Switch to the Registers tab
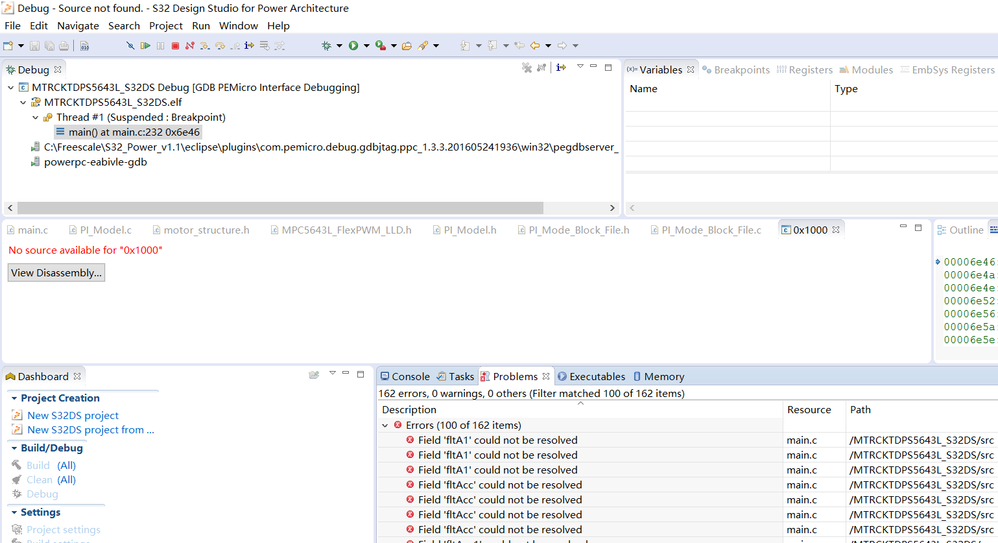The height and width of the screenshot is (543, 998). (805, 70)
